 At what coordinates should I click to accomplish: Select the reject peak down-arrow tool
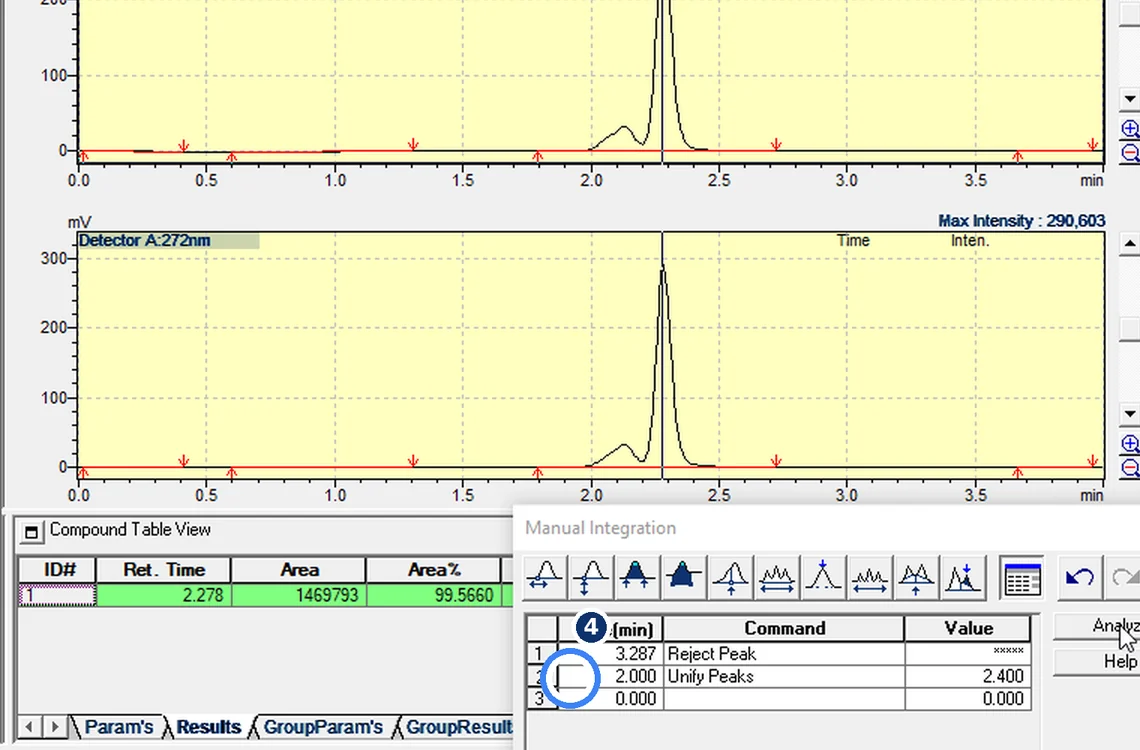(x=822, y=578)
